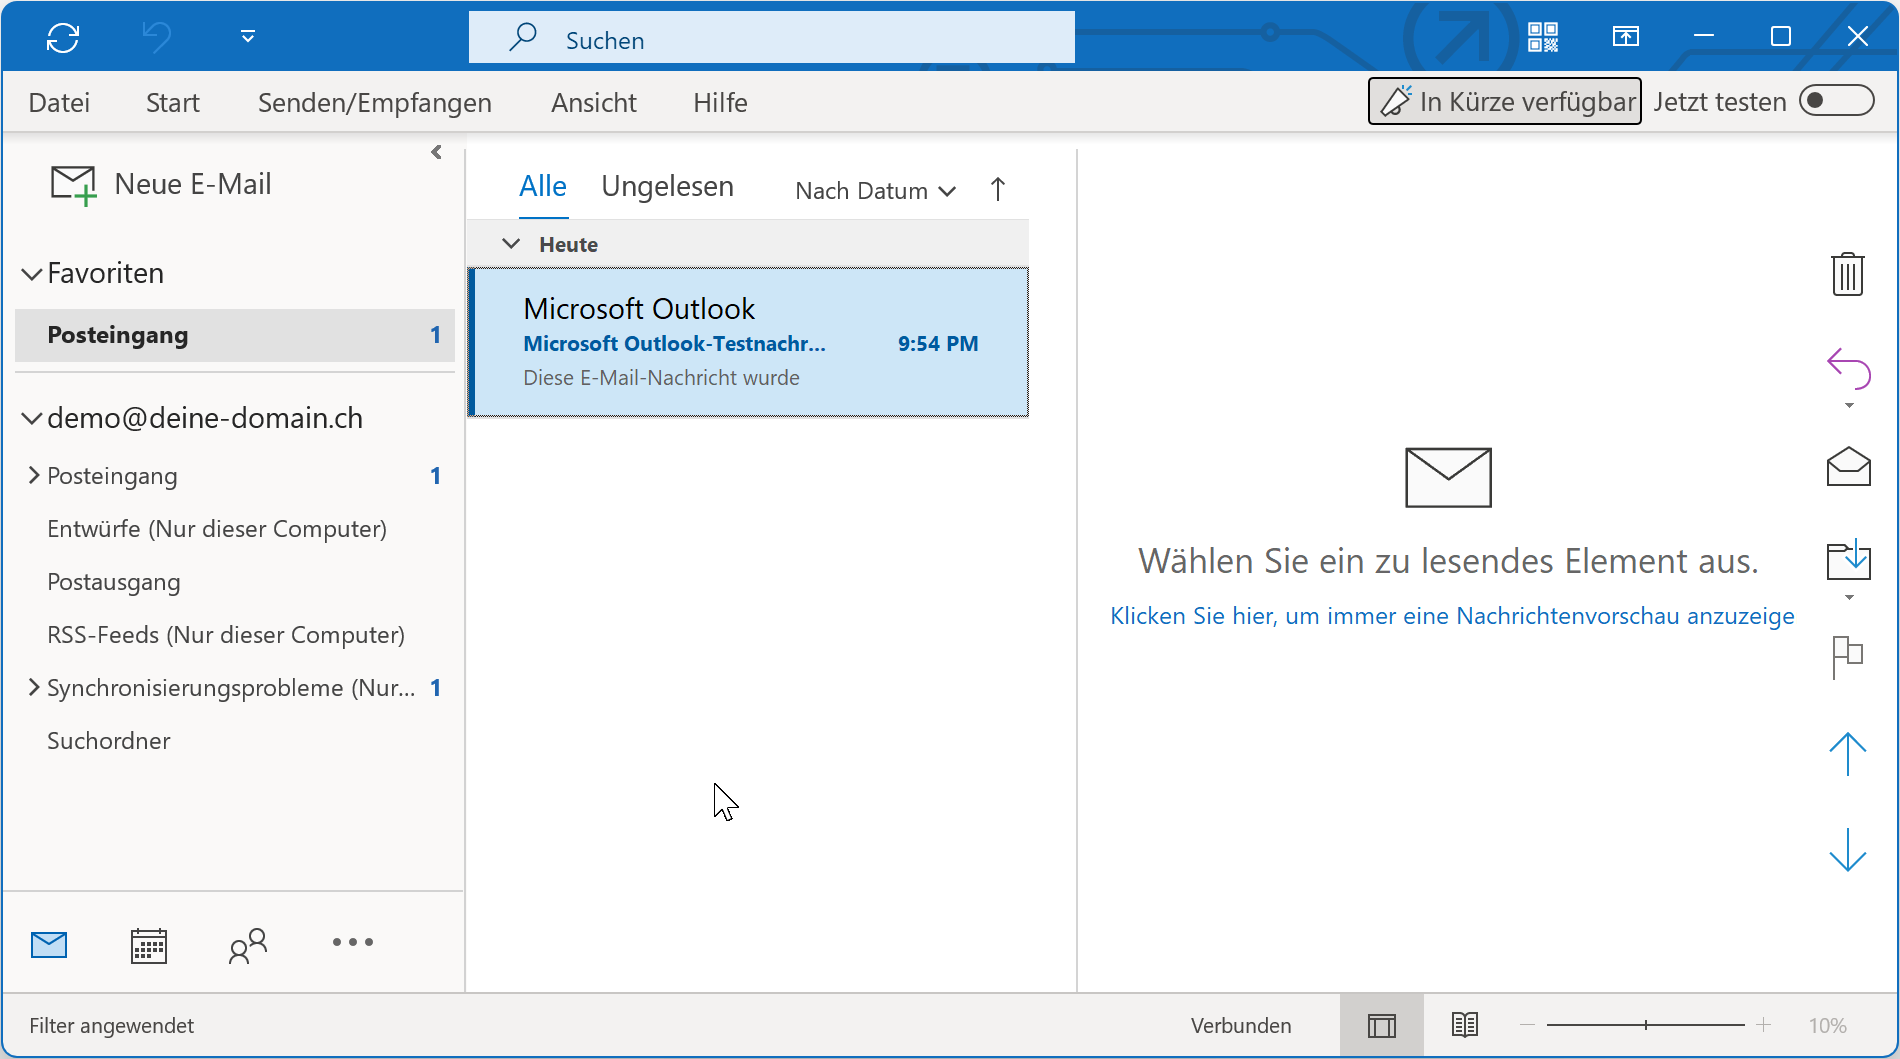Viewport: 1900px width, 1059px height.
Task: Click the In Kürze verfügbar button
Action: tap(1504, 101)
